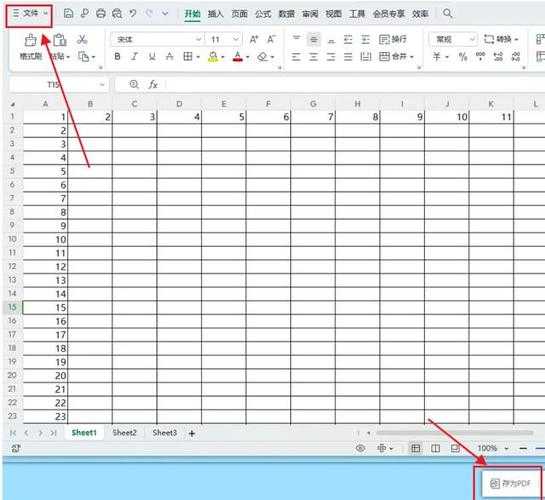Image resolution: width=545 pixels, height=500 pixels.
Task: Add a new sheet with plus button
Action: pyautogui.click(x=192, y=433)
